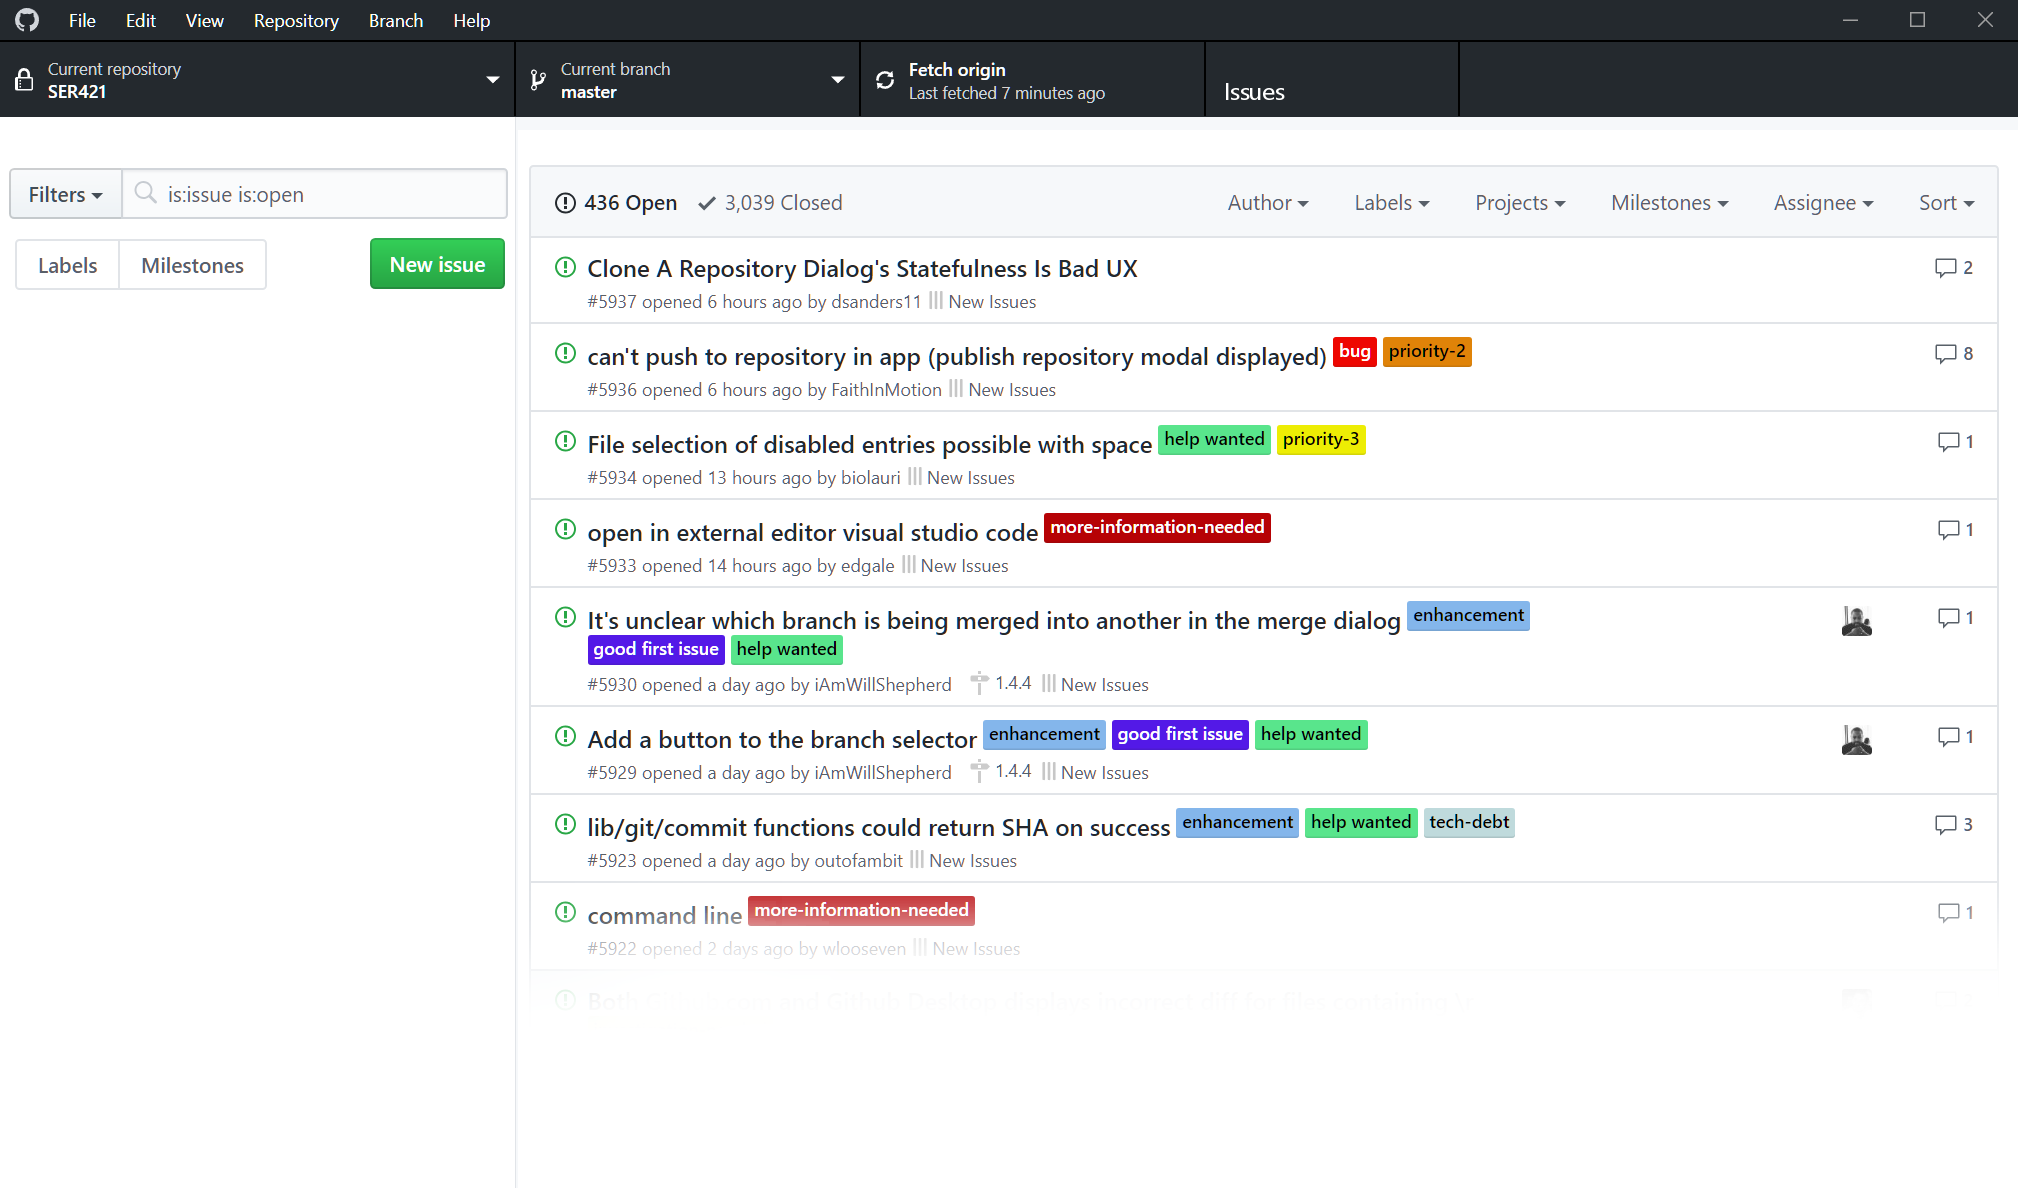The height and width of the screenshot is (1188, 2018).
Task: Open the Sort dropdown
Action: click(1944, 202)
